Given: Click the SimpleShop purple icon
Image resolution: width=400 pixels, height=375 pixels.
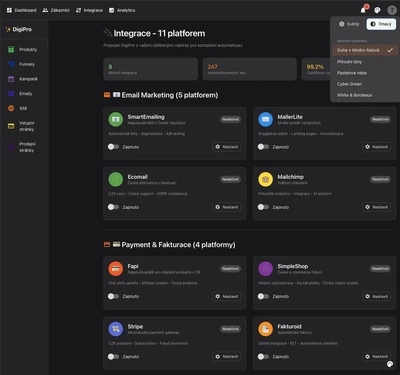Looking at the screenshot, I should 265,269.
